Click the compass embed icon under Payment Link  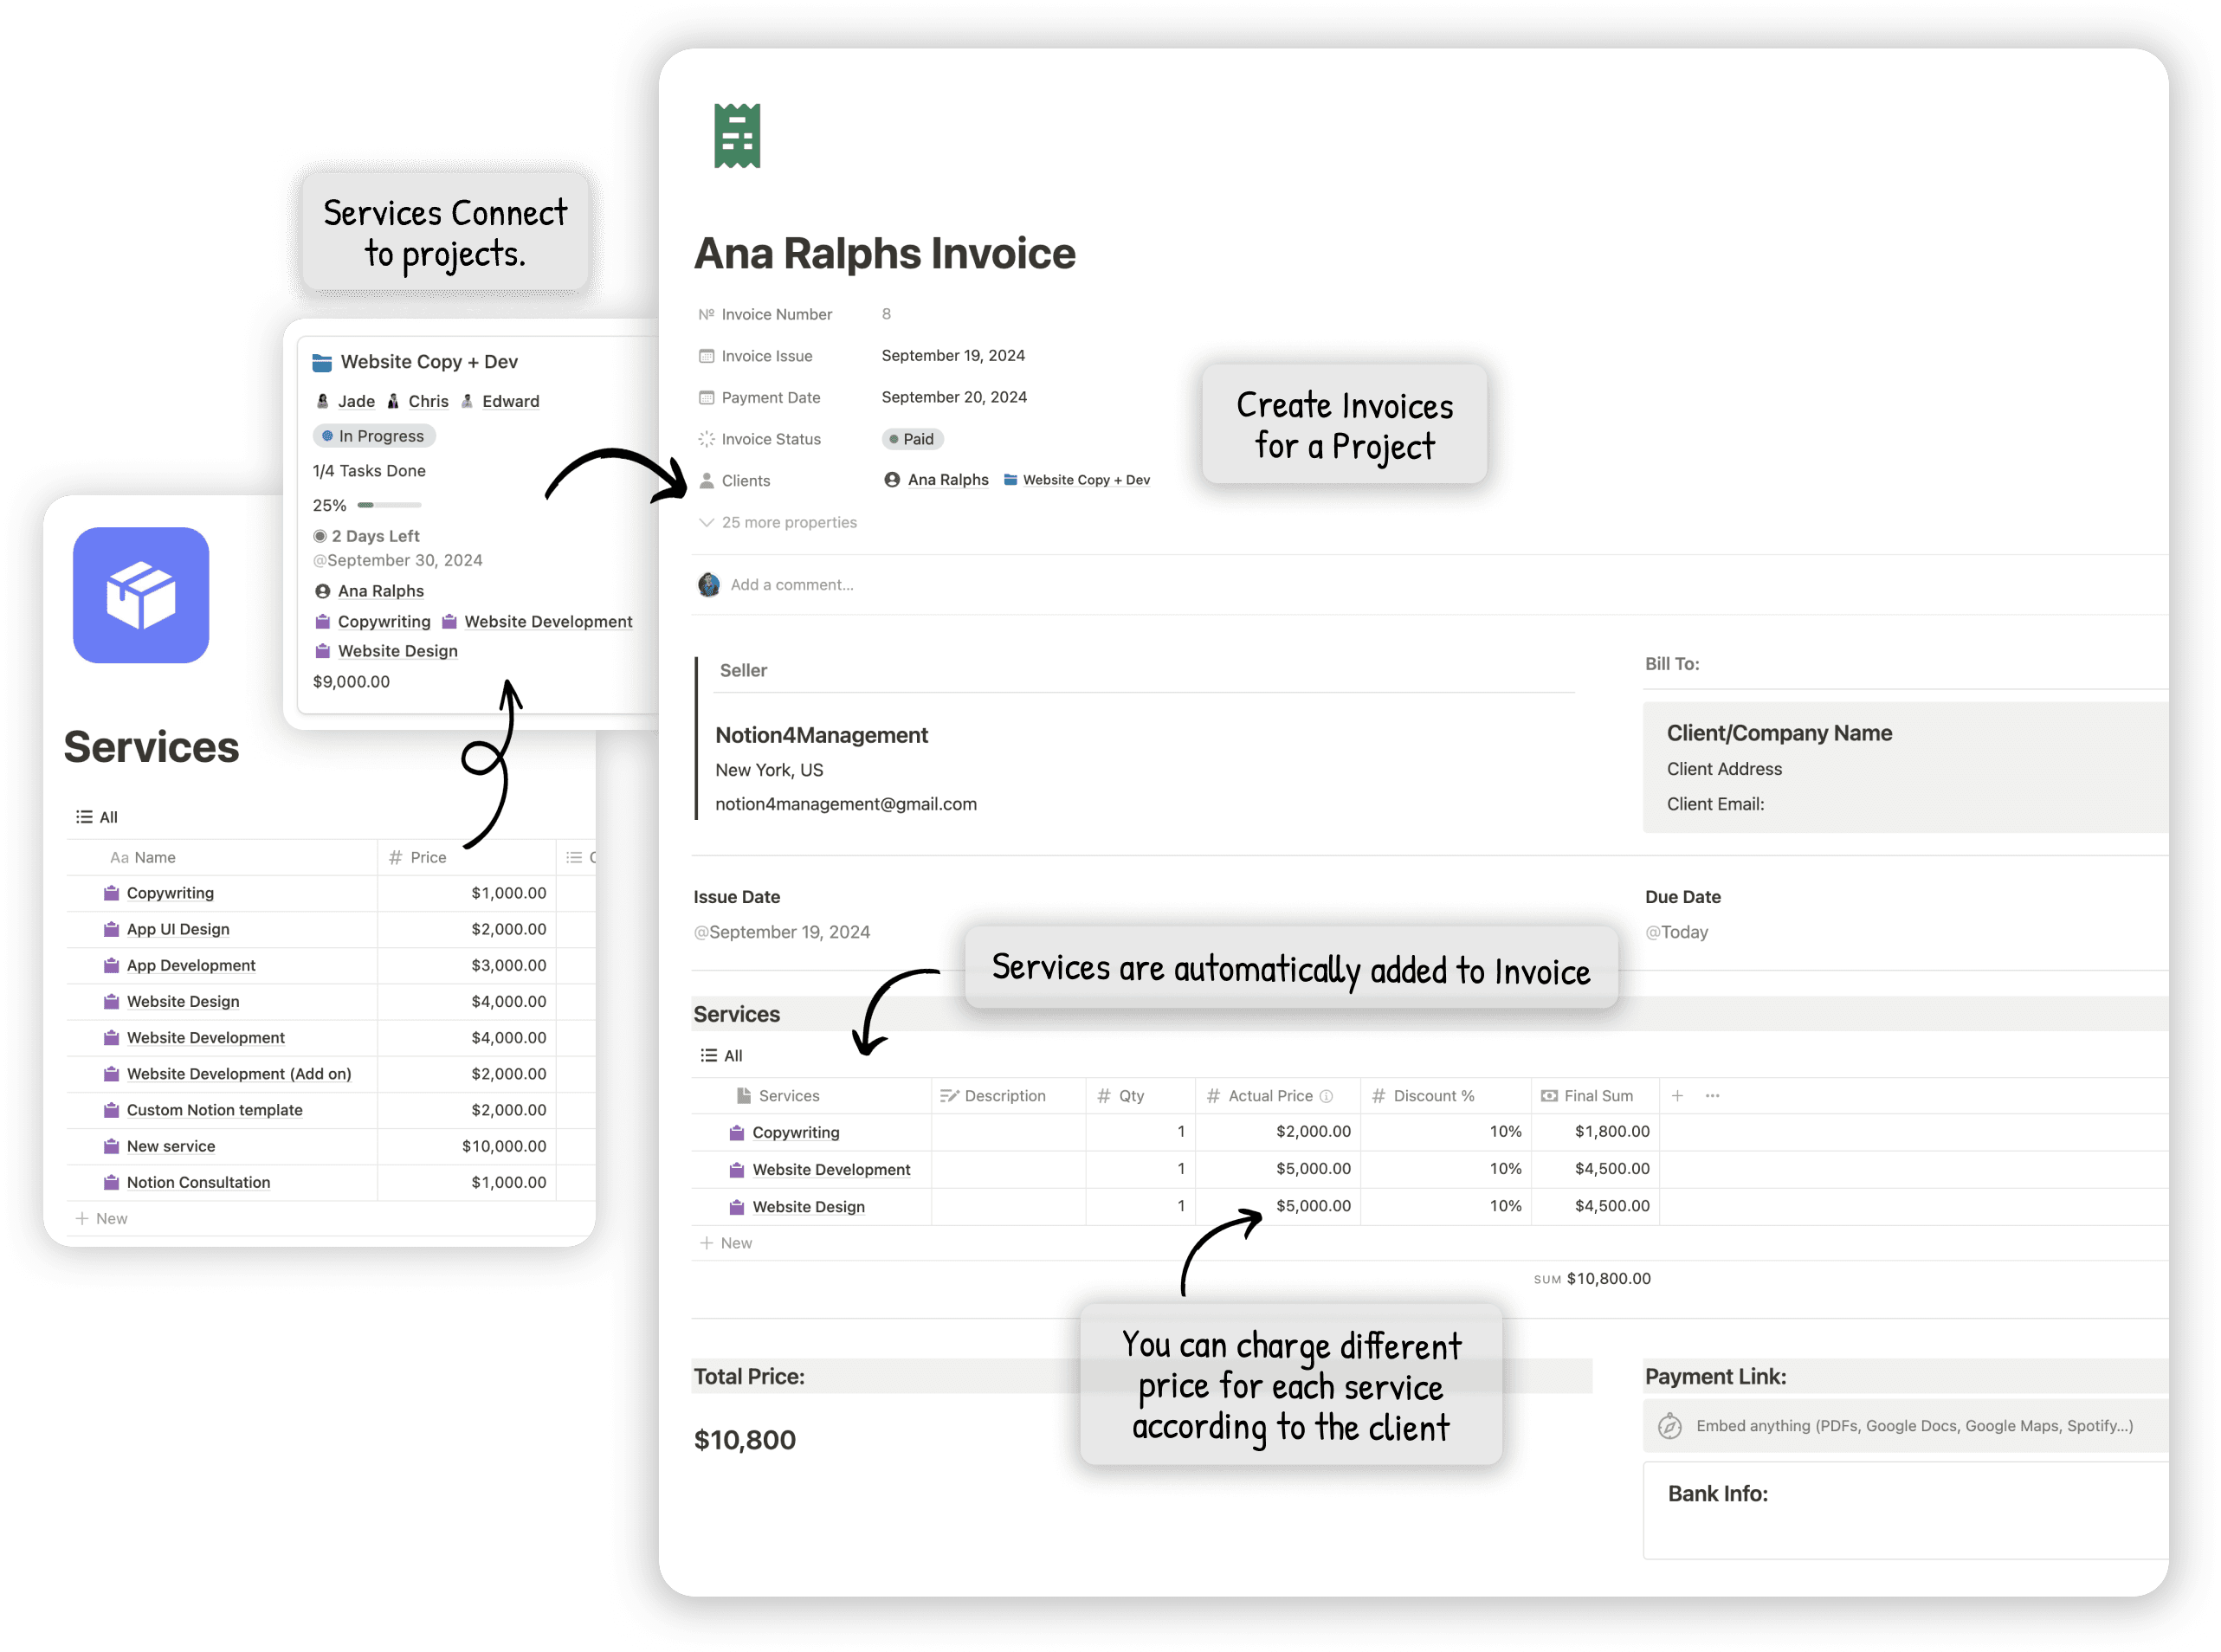click(x=1670, y=1426)
